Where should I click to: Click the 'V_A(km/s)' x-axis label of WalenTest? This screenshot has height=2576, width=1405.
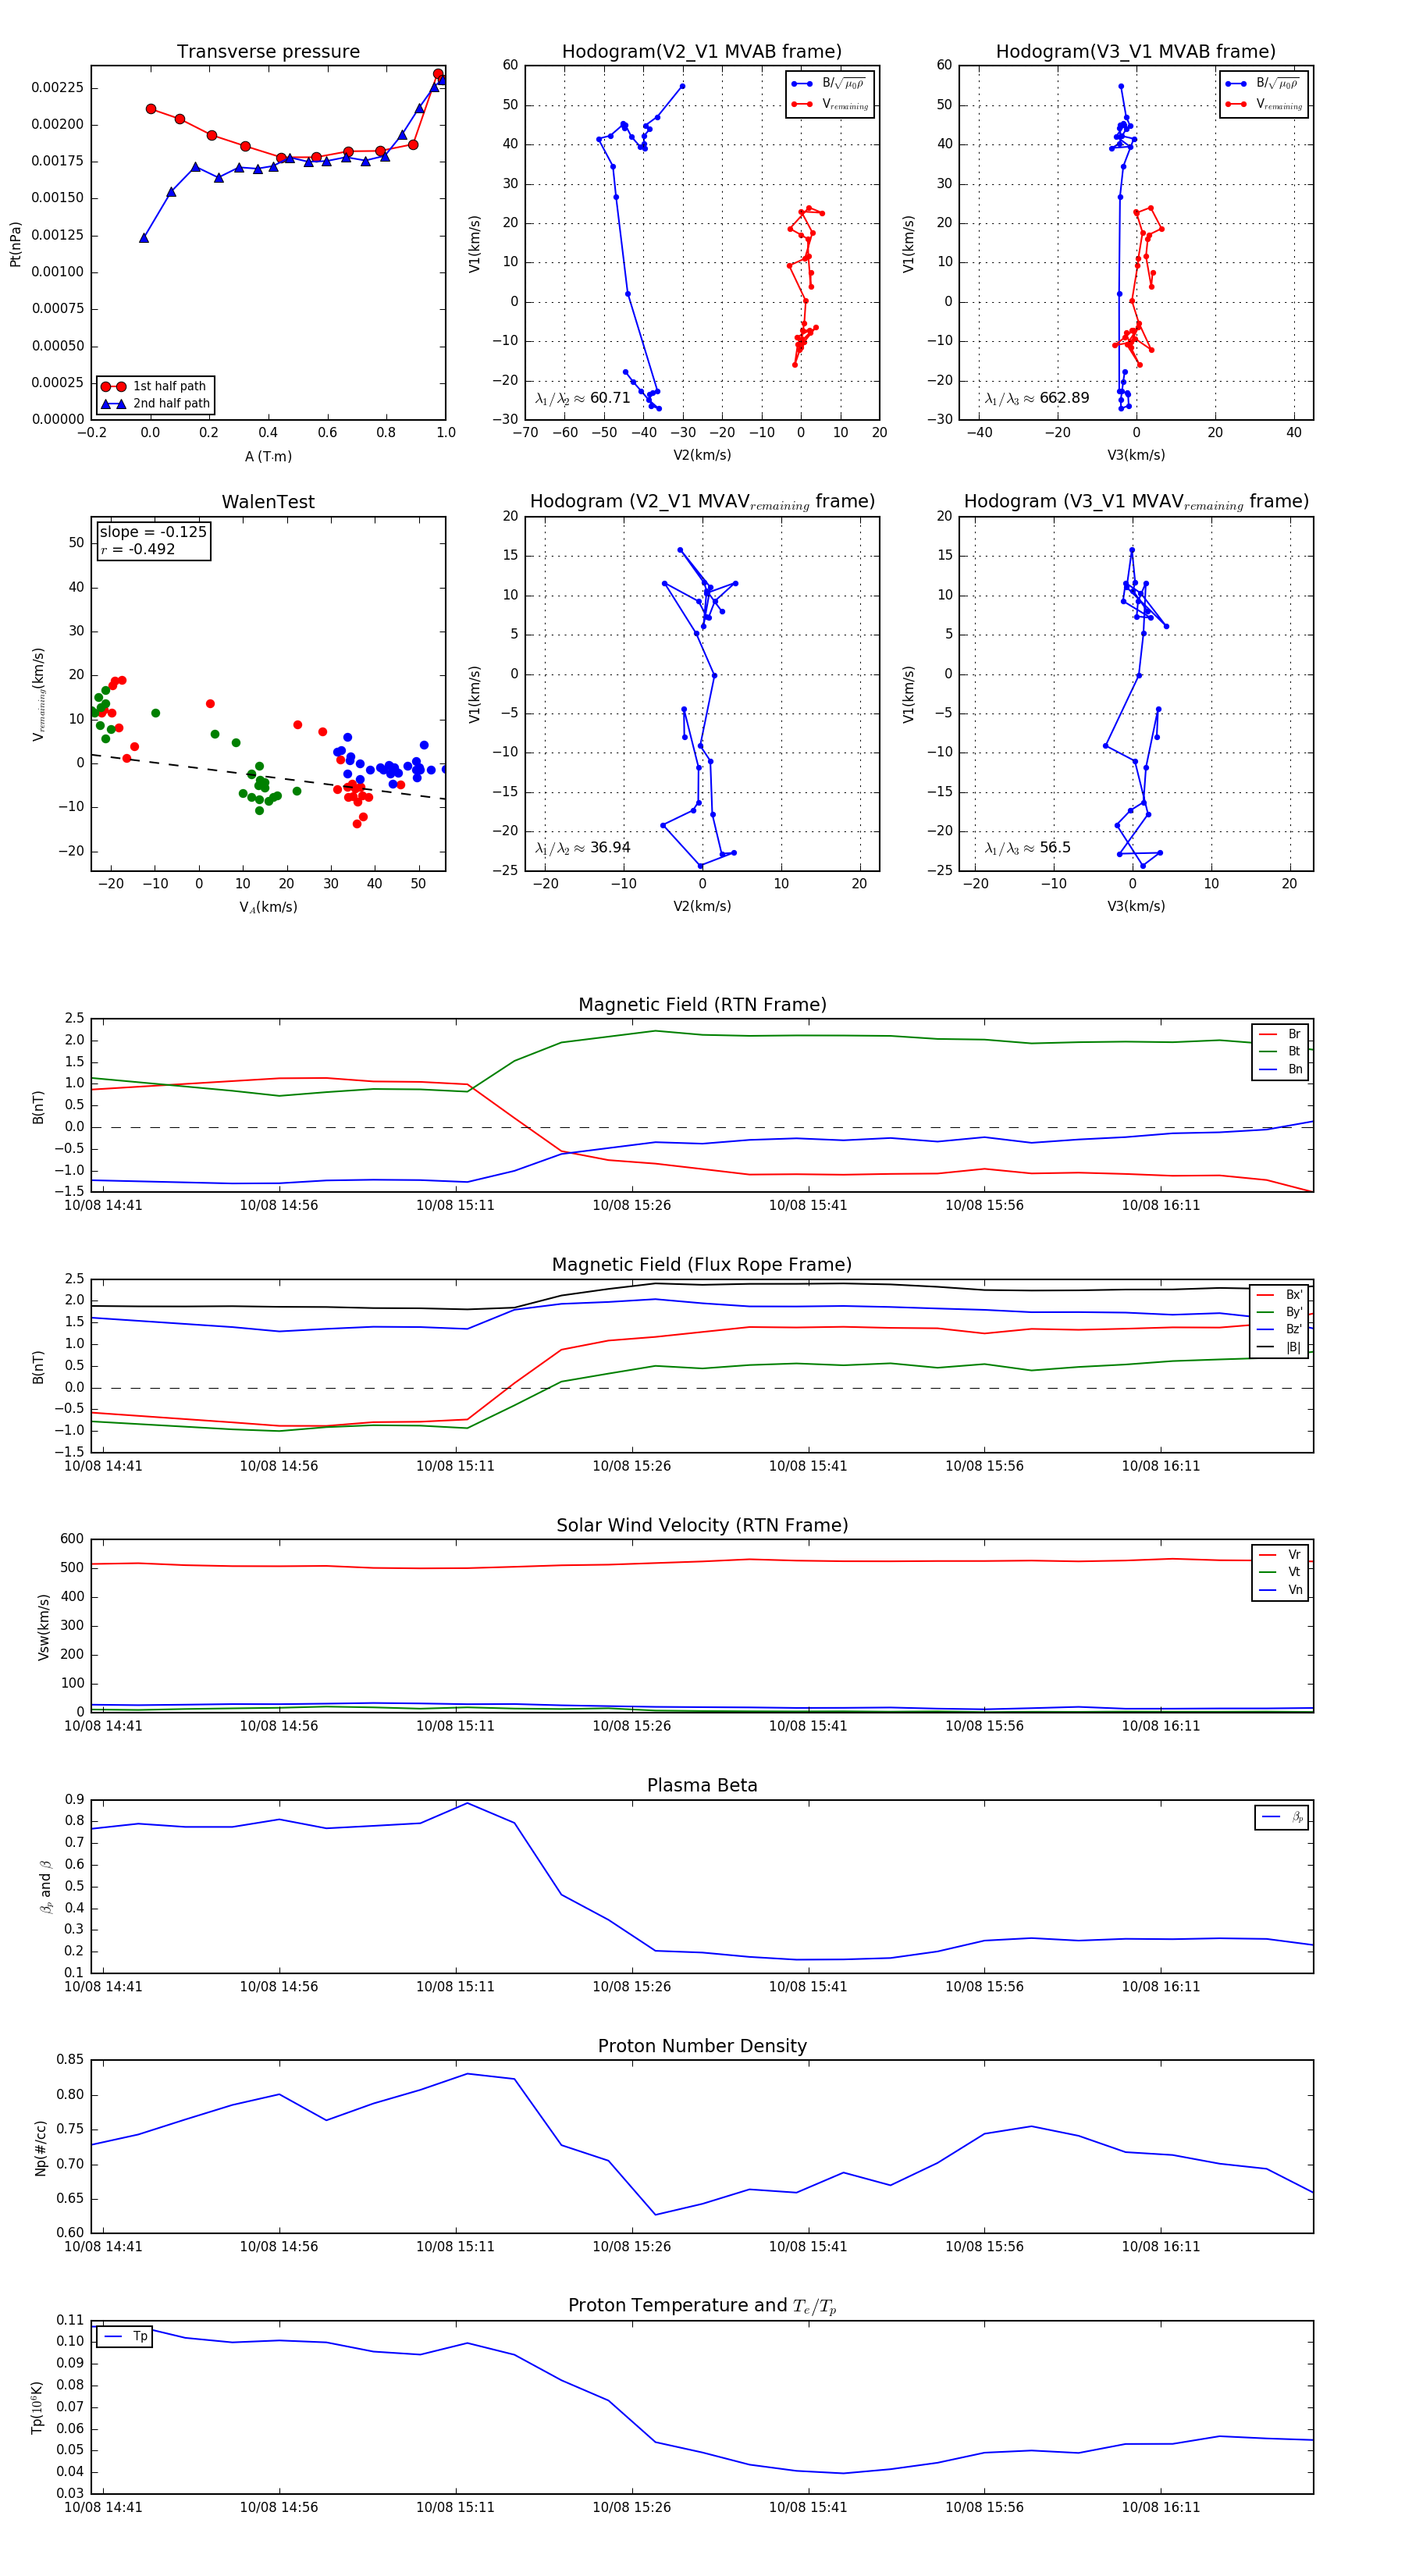(x=268, y=907)
